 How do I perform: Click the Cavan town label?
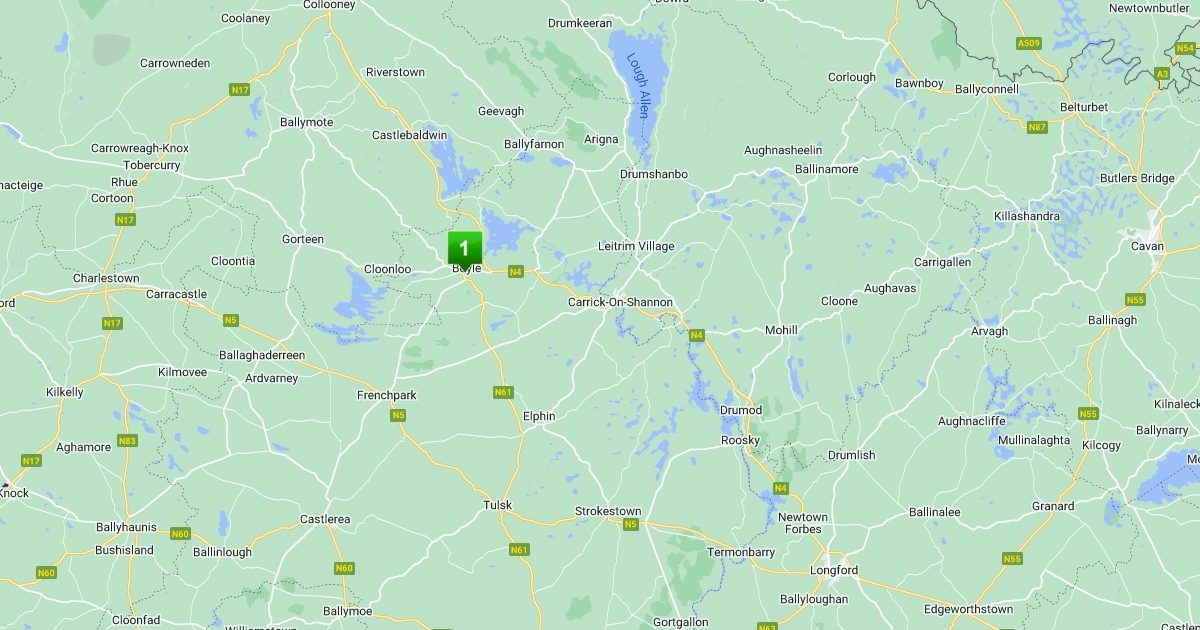coord(1147,246)
